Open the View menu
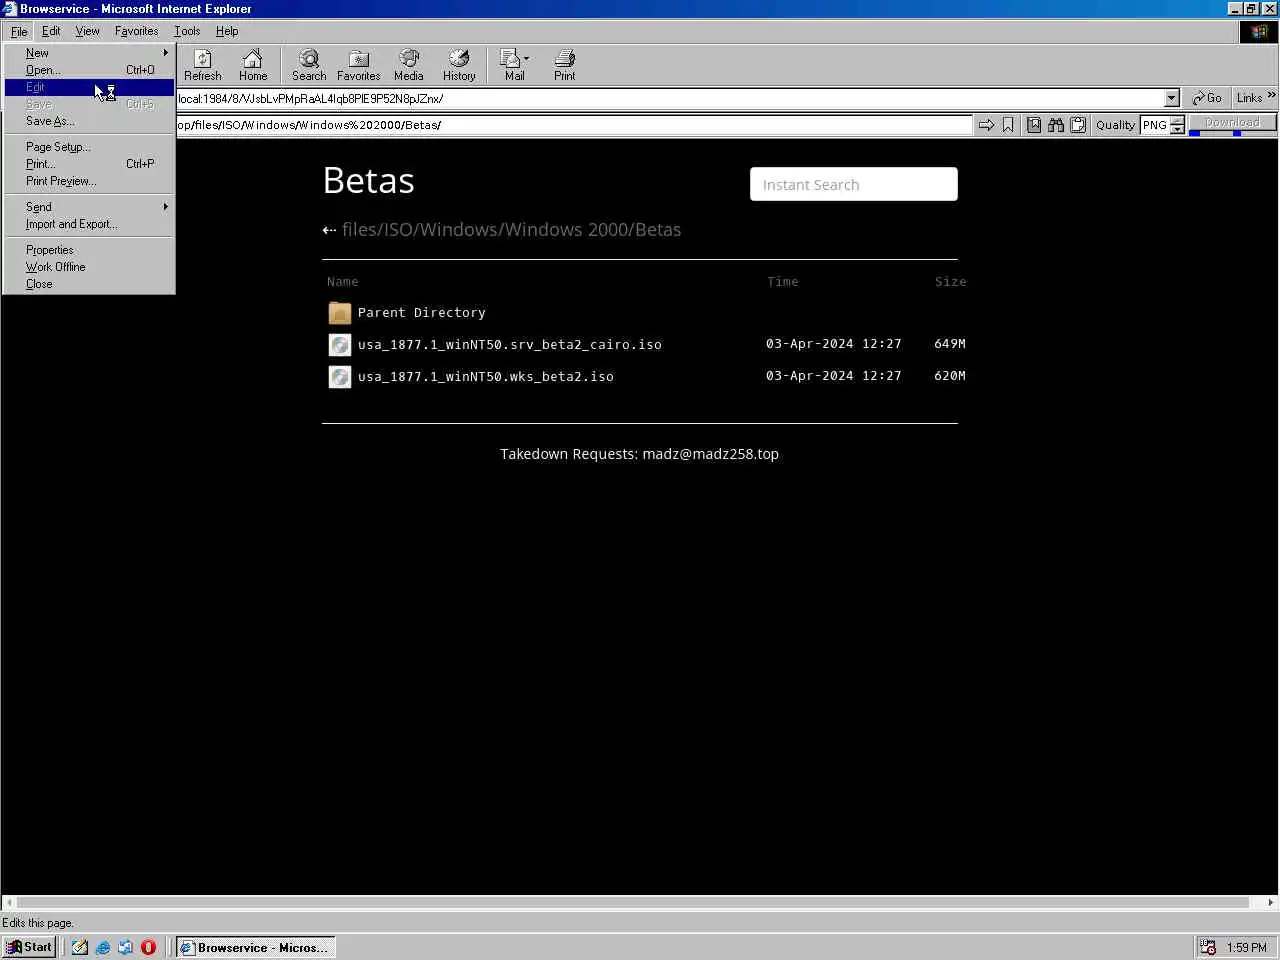 tap(87, 31)
